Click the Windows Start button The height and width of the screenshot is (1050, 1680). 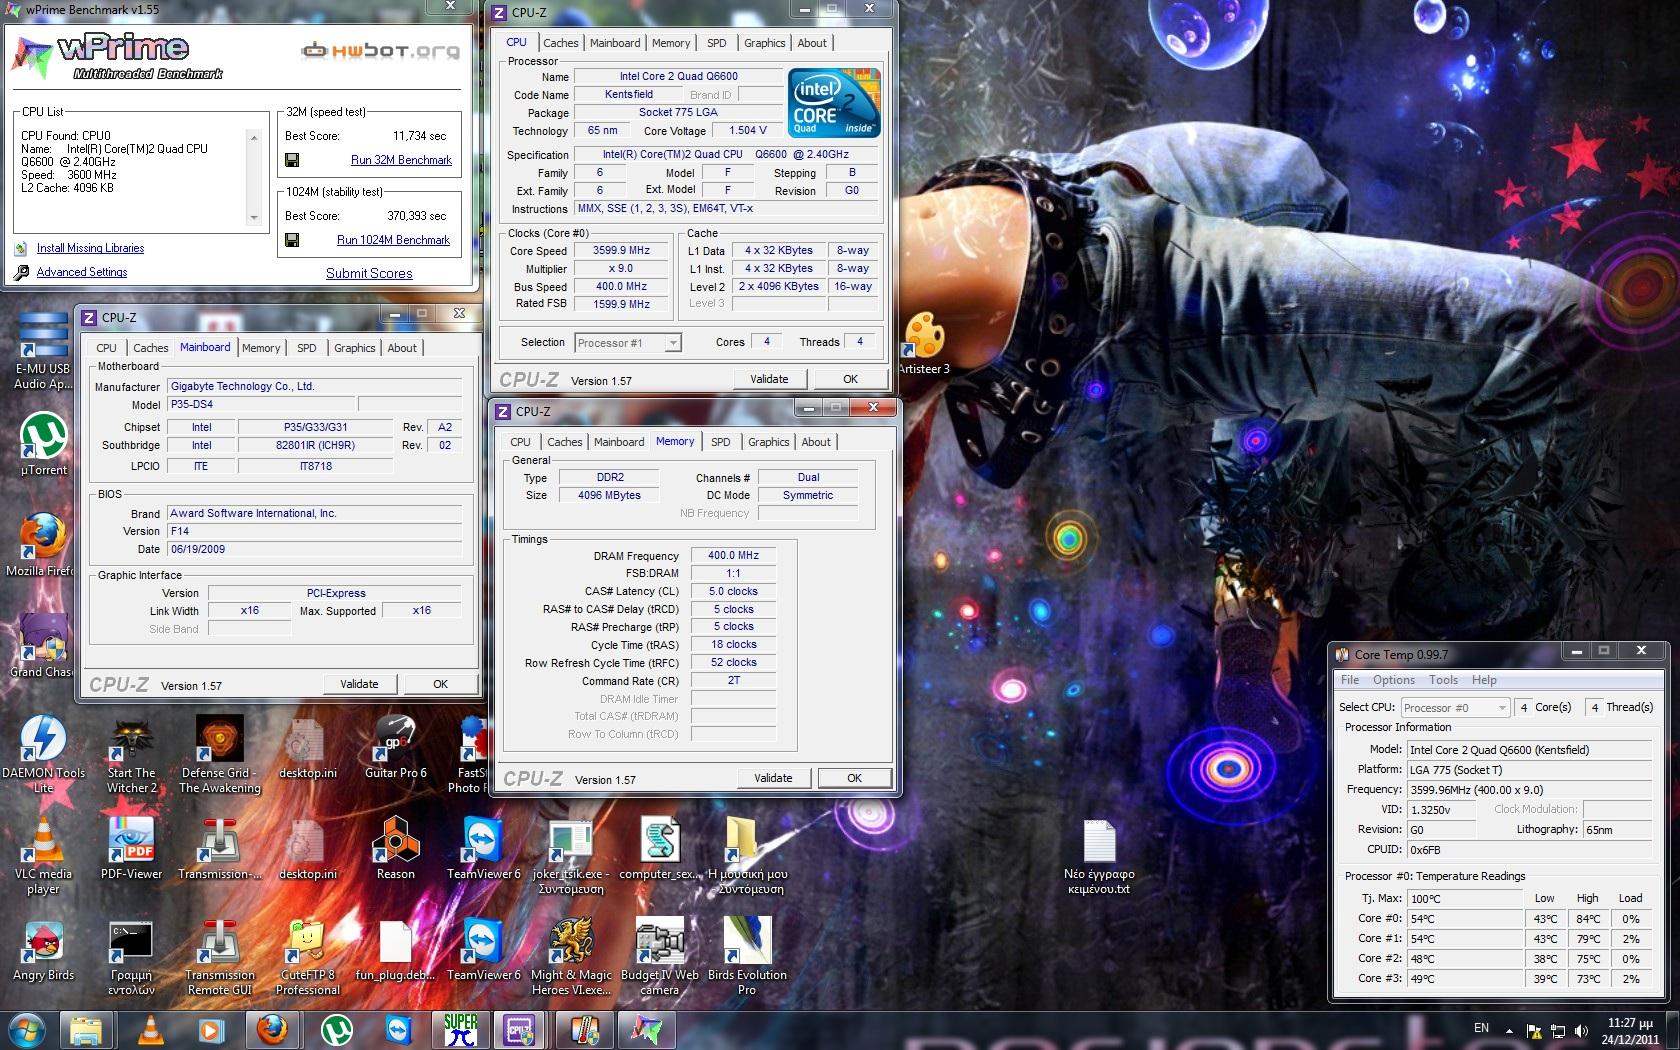point(26,1030)
